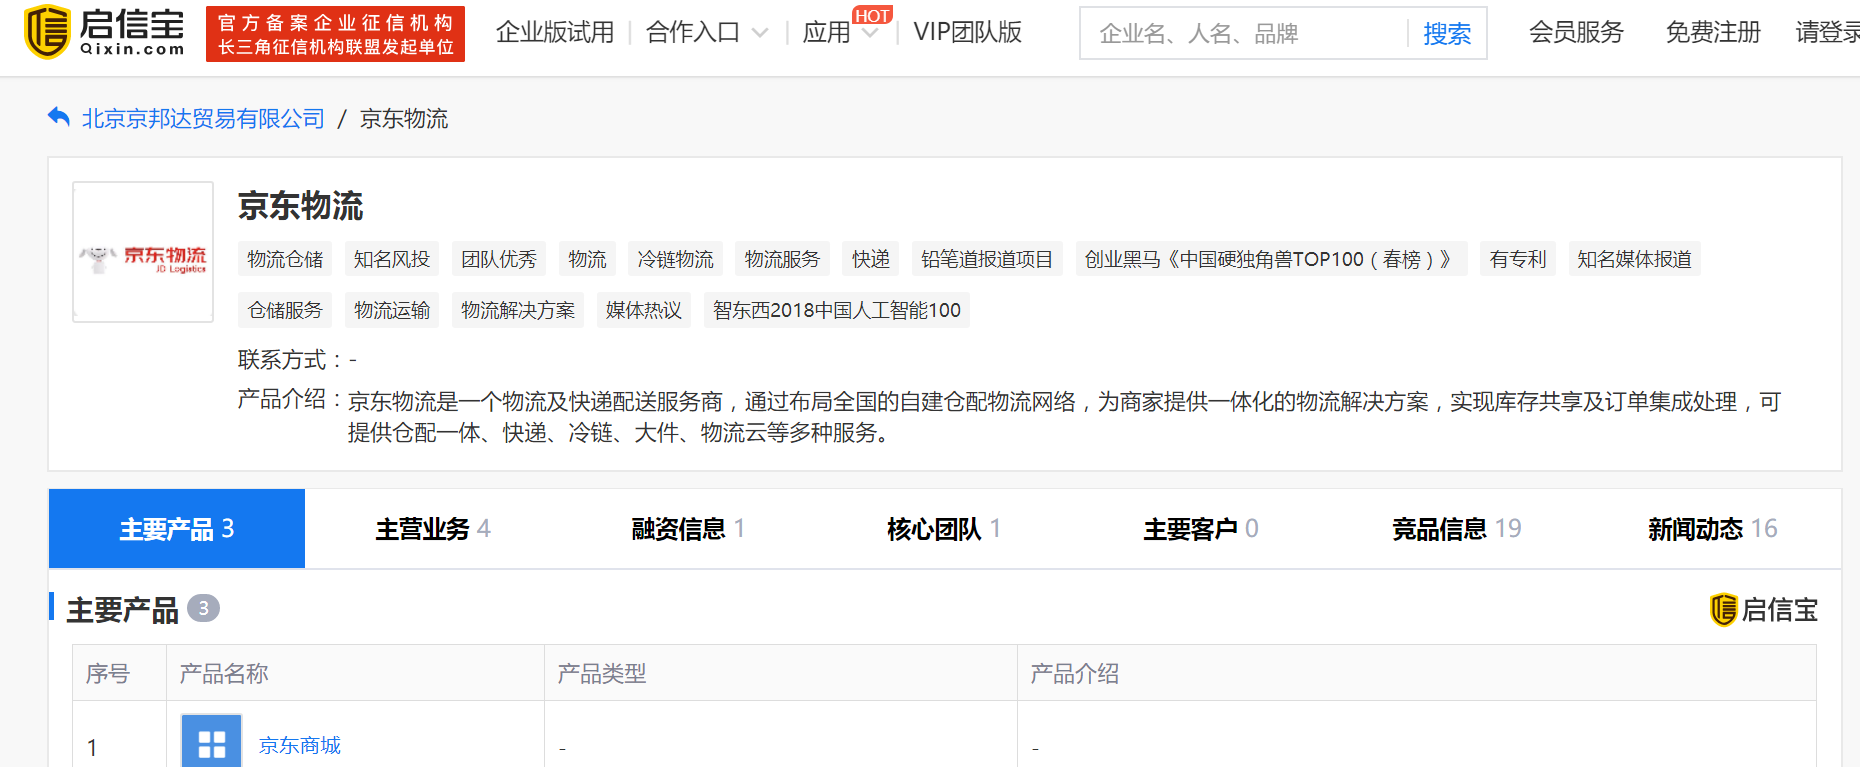Viewport: 1860px width, 767px height.
Task: Select the 冷链物流 tag
Action: coord(676,259)
